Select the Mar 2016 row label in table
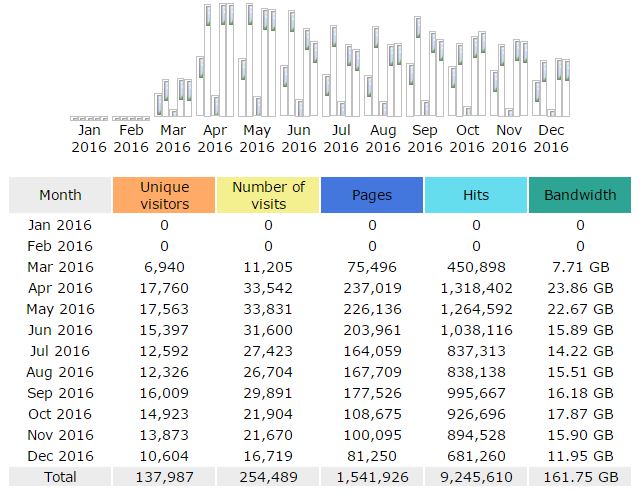 (x=60, y=267)
